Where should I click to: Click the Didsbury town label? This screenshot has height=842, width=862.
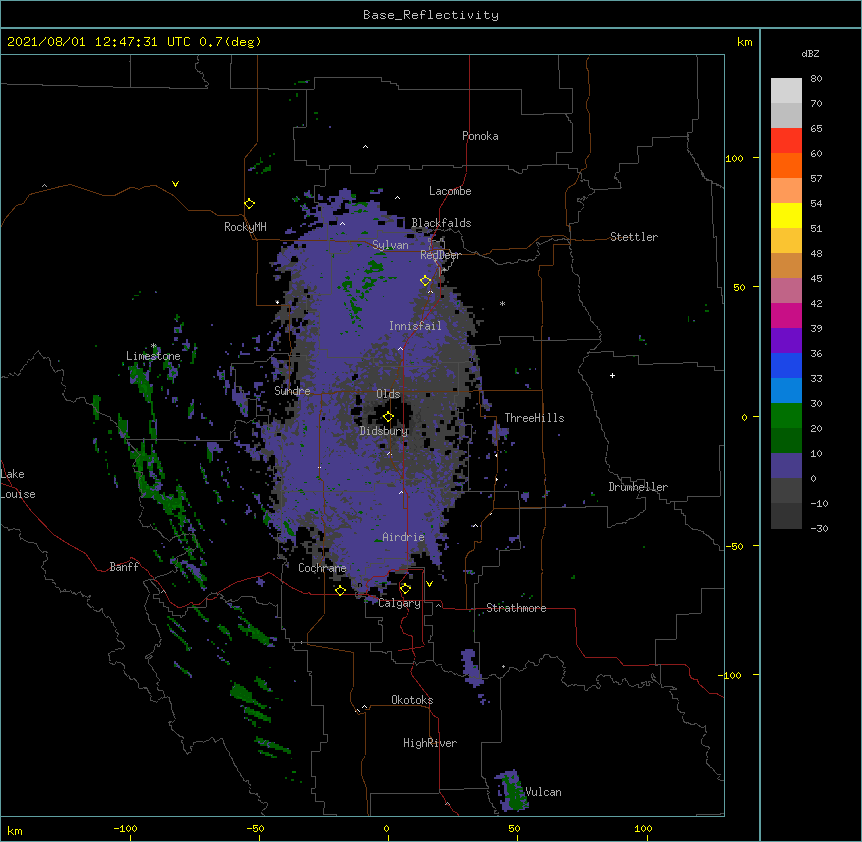[384, 431]
